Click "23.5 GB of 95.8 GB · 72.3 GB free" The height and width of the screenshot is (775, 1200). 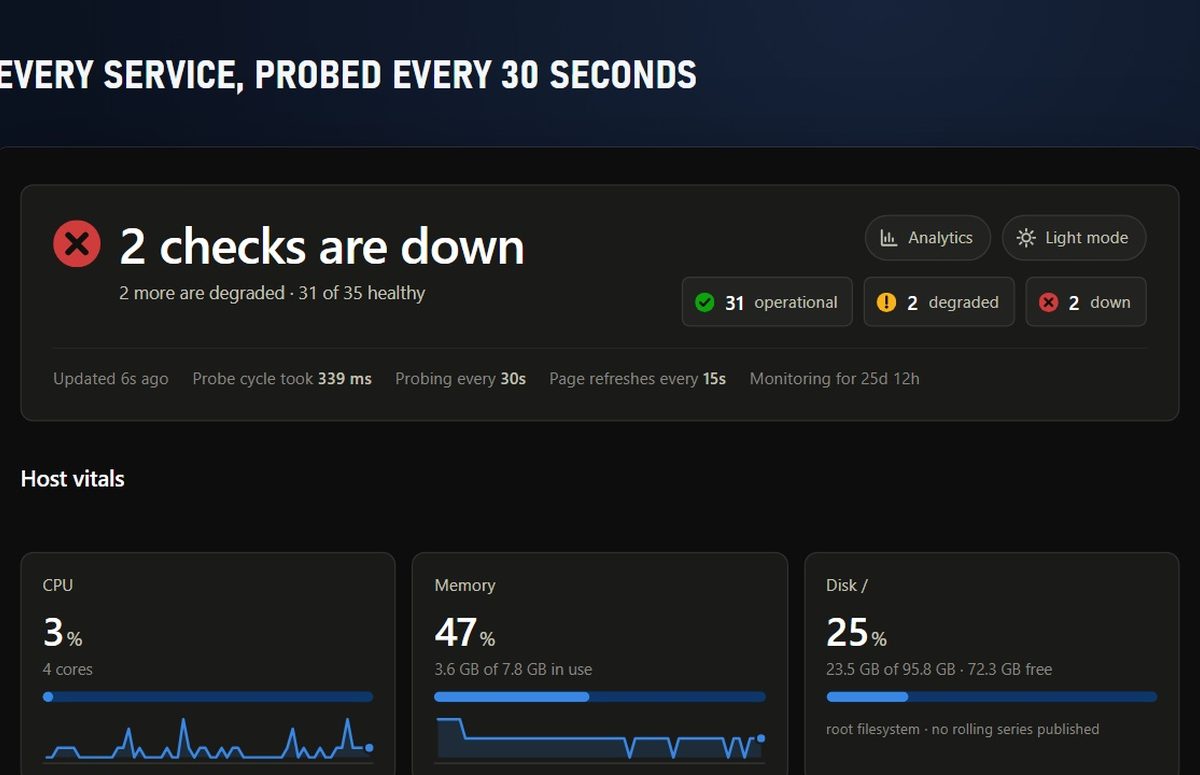click(x=940, y=670)
